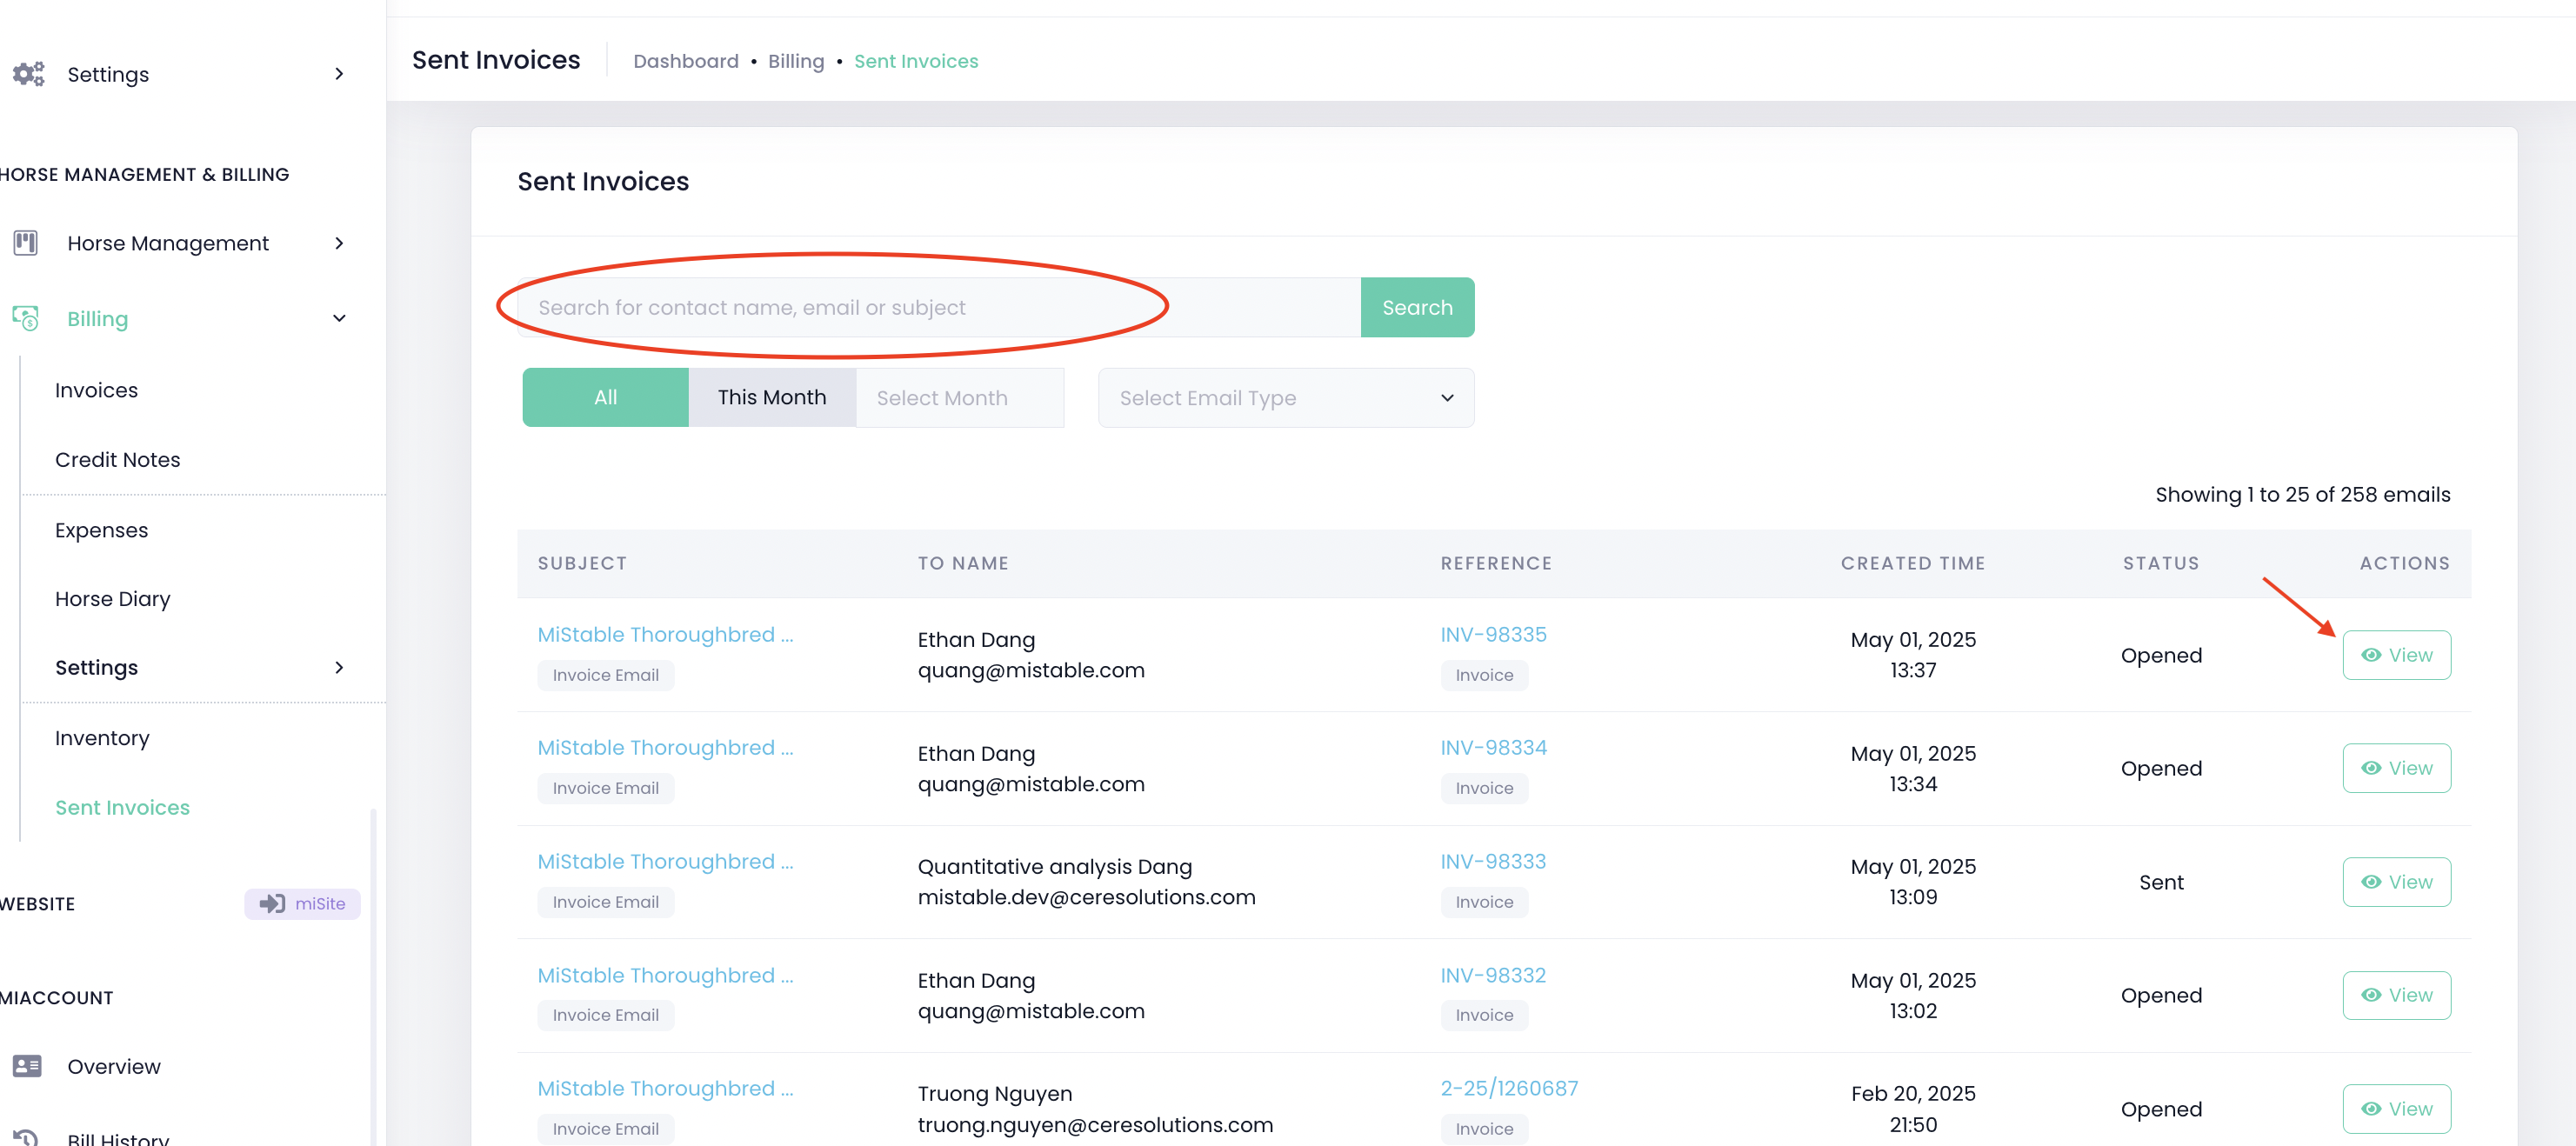Go to Billing breadcrumb link
The height and width of the screenshot is (1146, 2576).
[796, 61]
